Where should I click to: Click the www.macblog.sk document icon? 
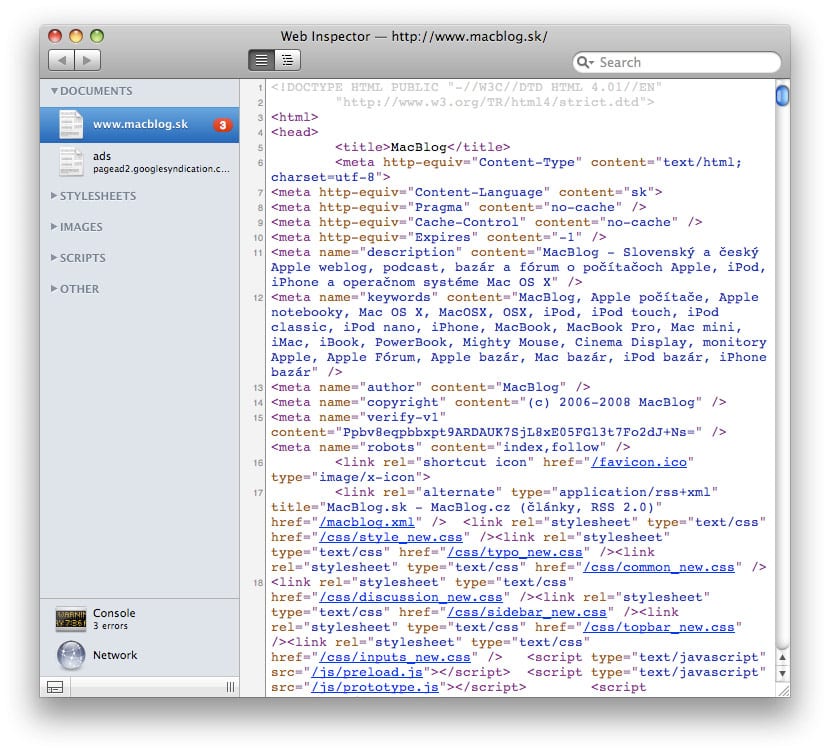point(71,124)
